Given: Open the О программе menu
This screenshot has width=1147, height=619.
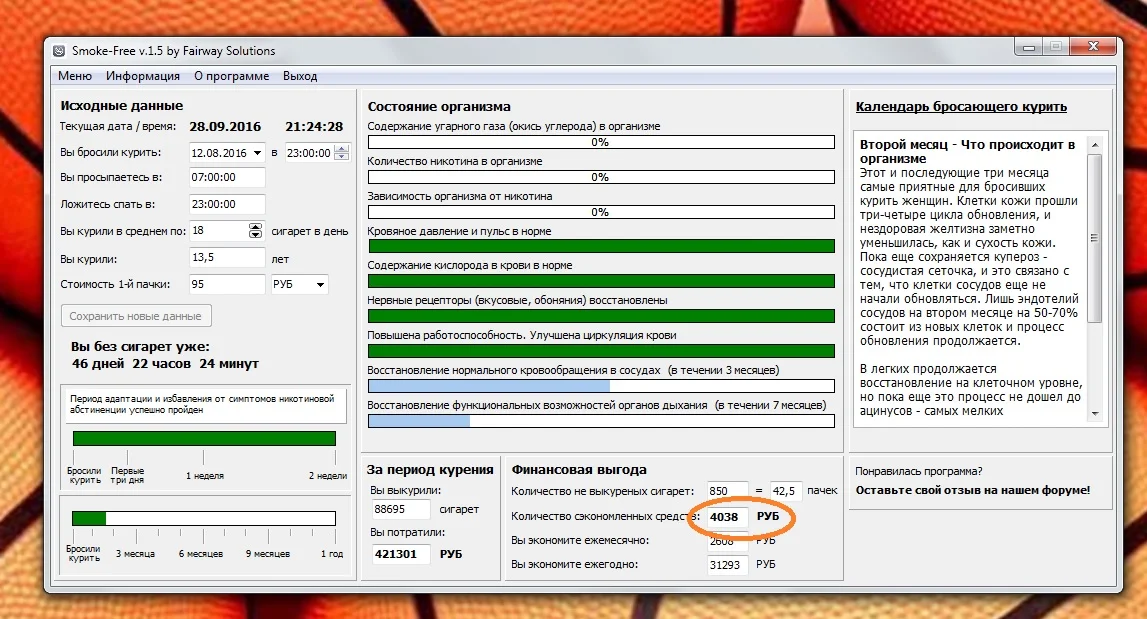Looking at the screenshot, I should tap(233, 75).
